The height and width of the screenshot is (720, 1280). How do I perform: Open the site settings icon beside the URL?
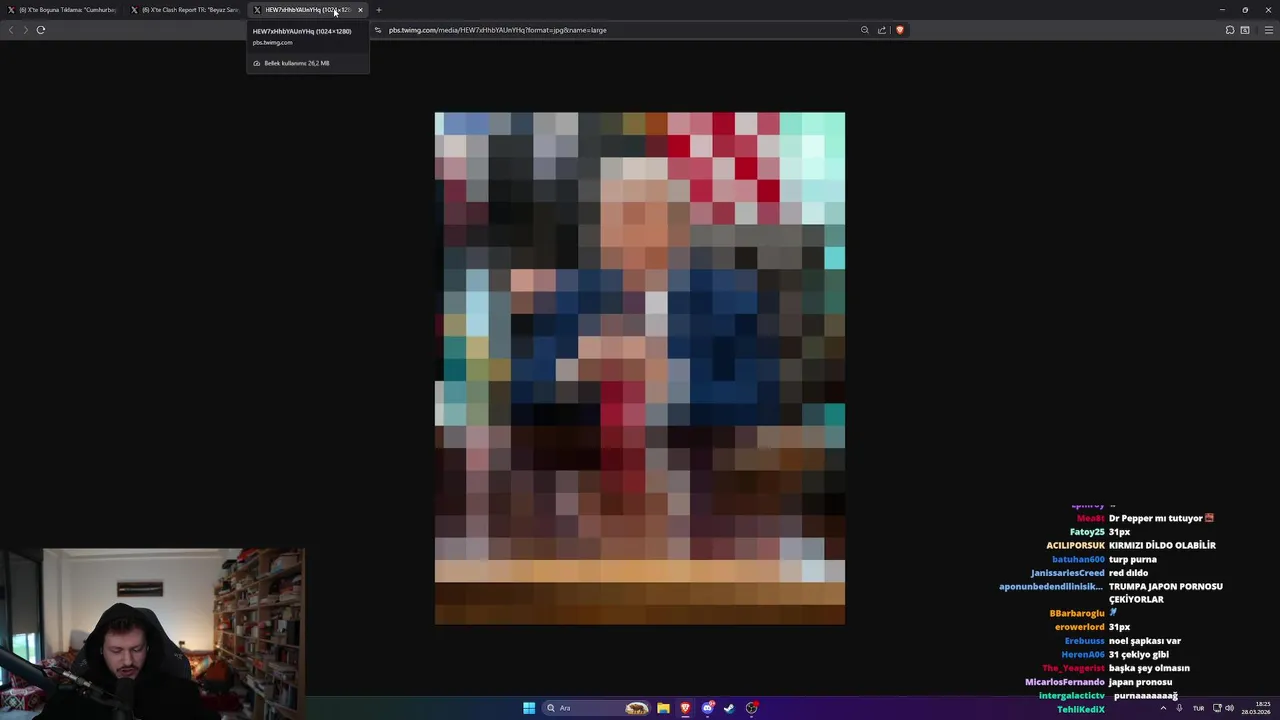378,30
